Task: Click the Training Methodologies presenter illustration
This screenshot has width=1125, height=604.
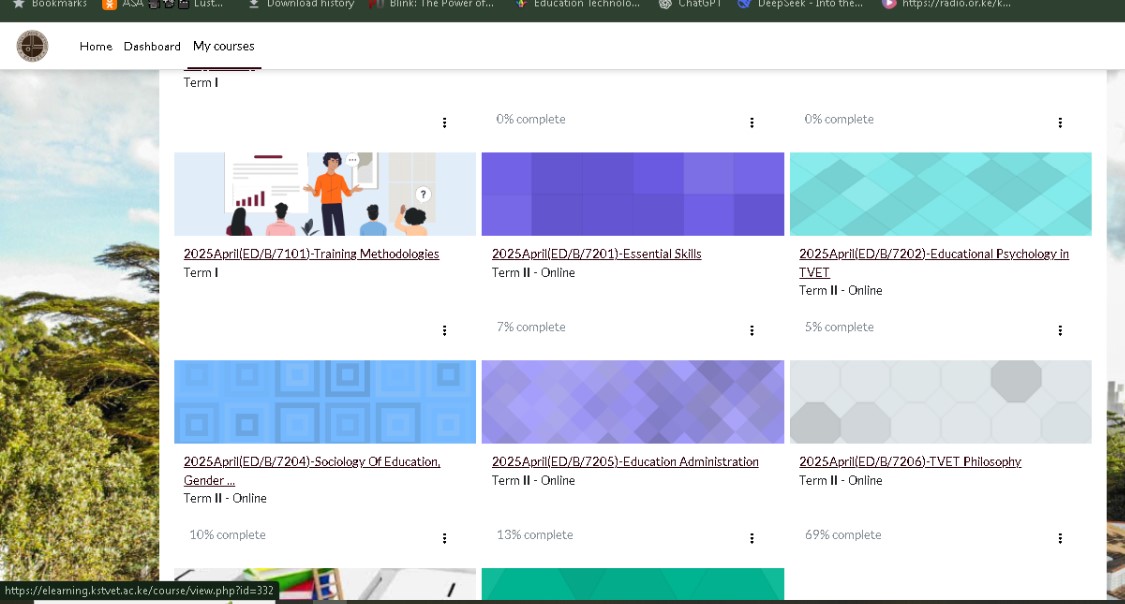Action: [325, 194]
